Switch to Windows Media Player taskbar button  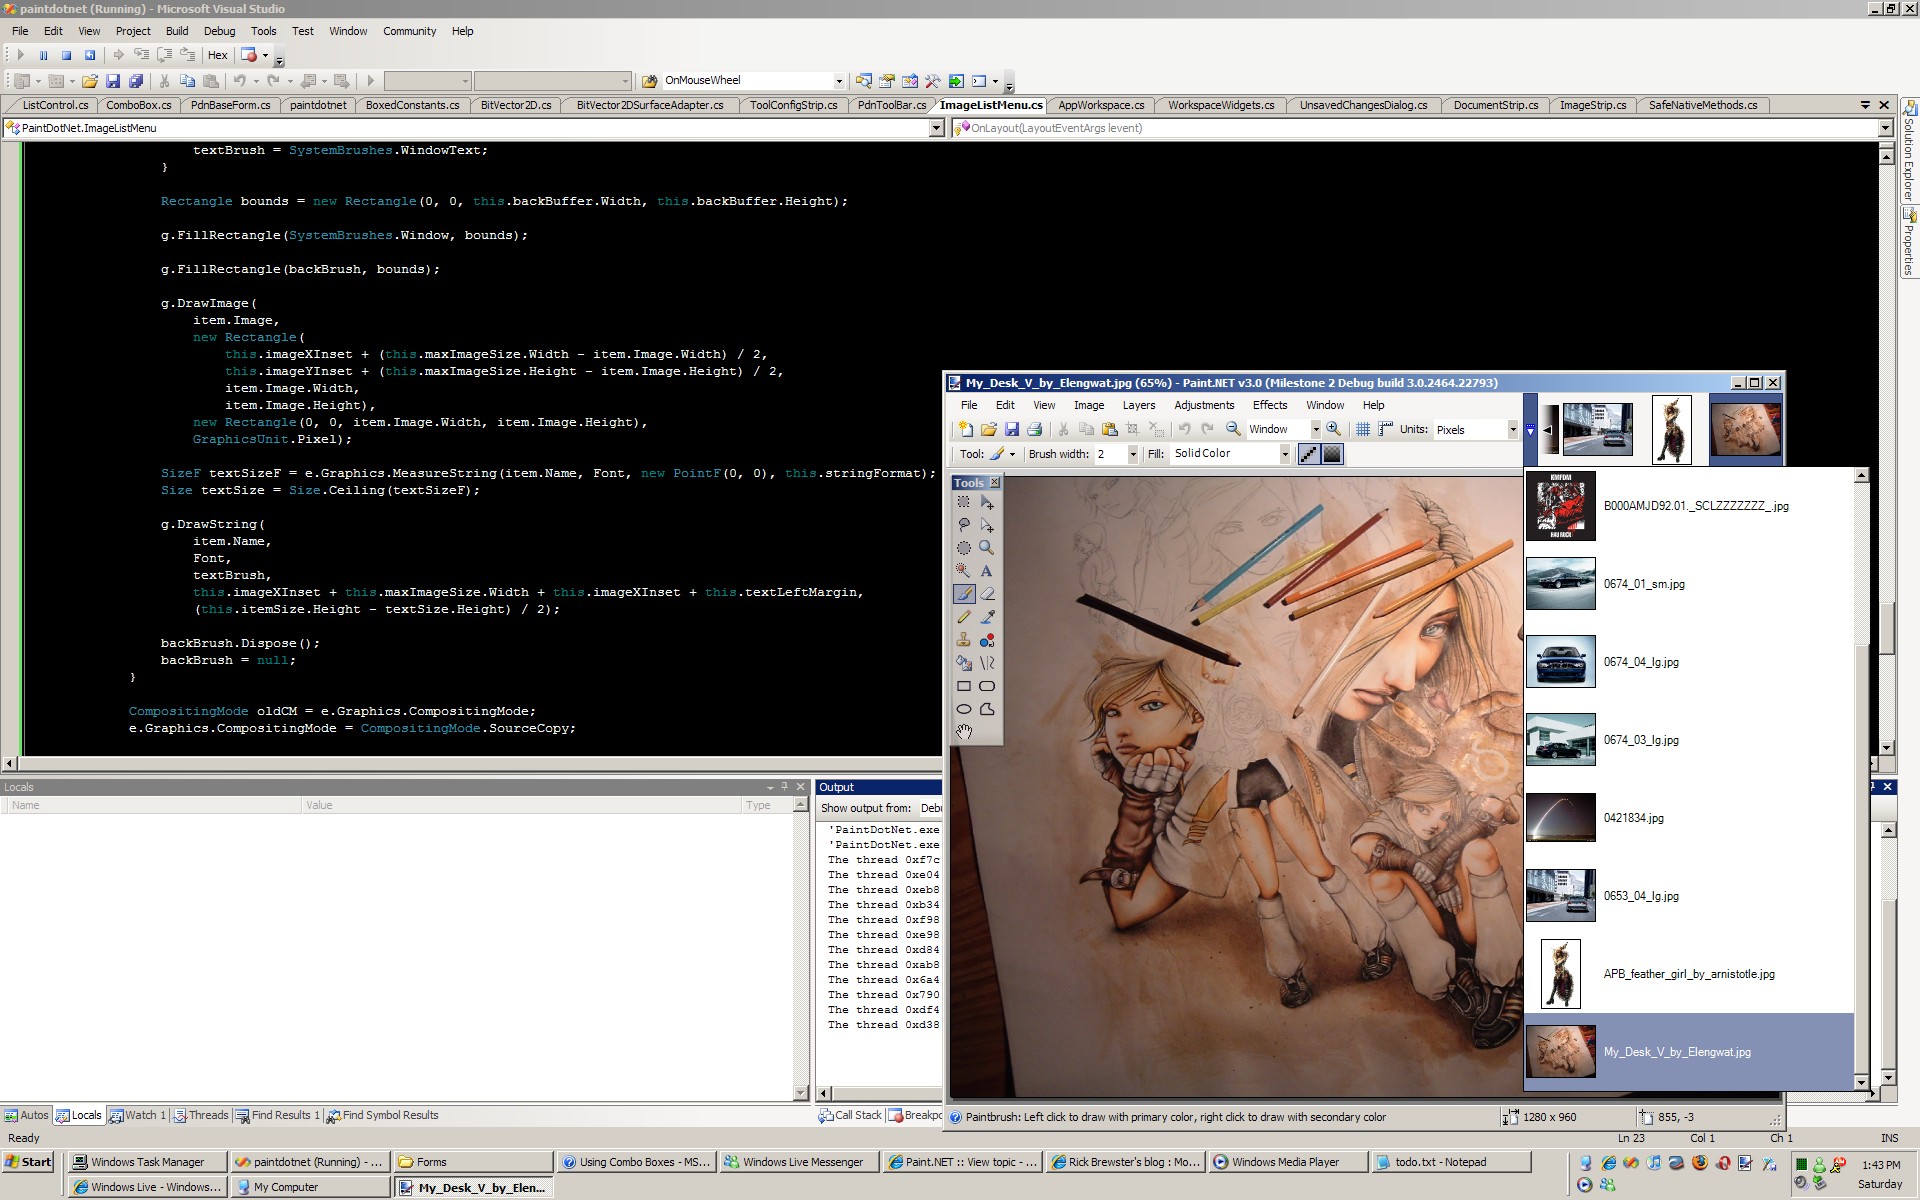coord(1288,1162)
